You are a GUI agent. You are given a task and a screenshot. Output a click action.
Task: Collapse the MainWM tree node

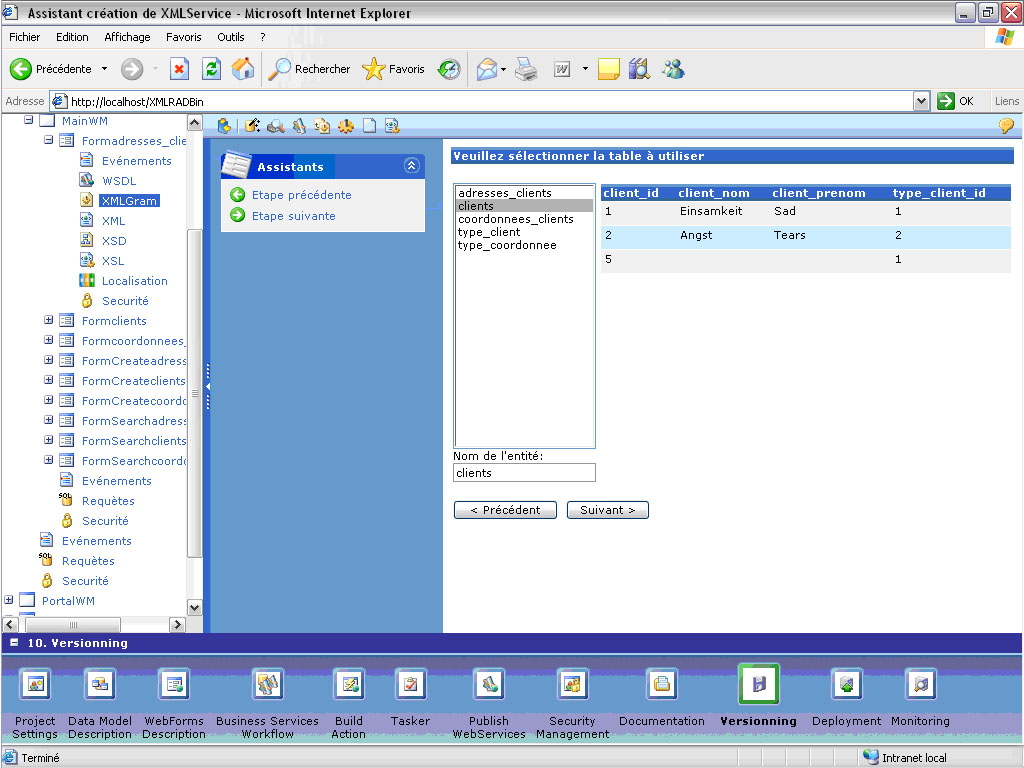[x=29, y=120]
